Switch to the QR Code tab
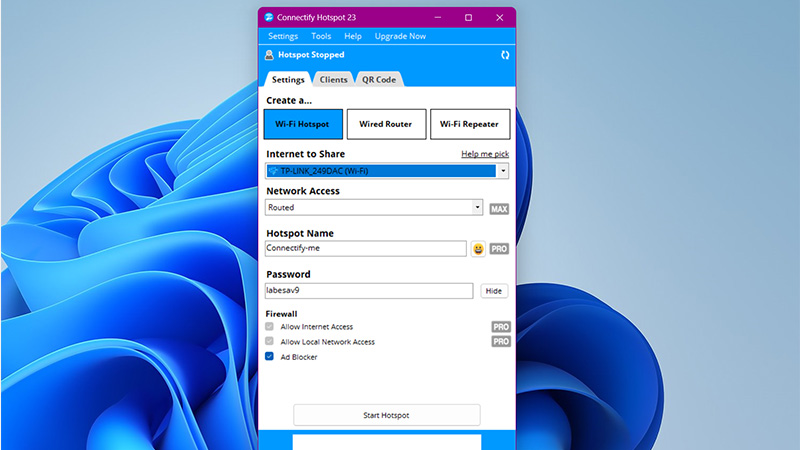Screen dimensions: 800x450 tap(379, 80)
